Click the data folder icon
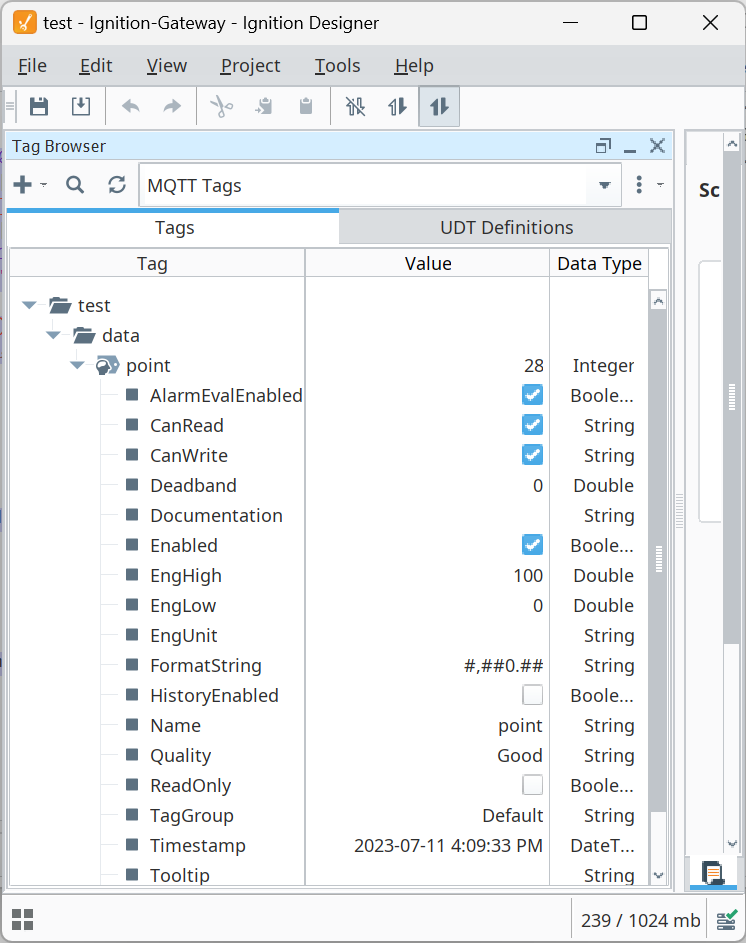Viewport: 746px width, 943px height. point(84,335)
